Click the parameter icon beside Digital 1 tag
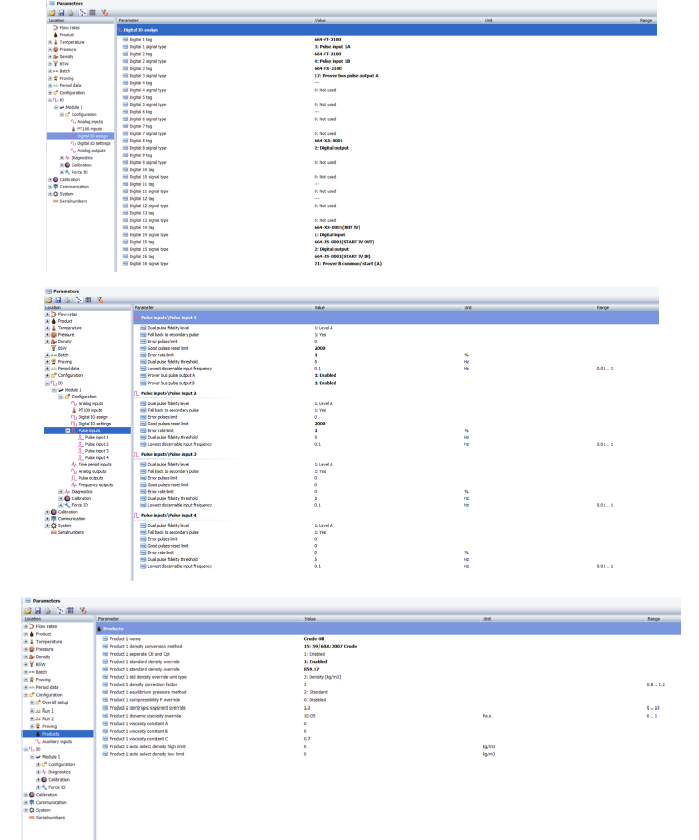The height and width of the screenshot is (840, 699). (125, 39)
